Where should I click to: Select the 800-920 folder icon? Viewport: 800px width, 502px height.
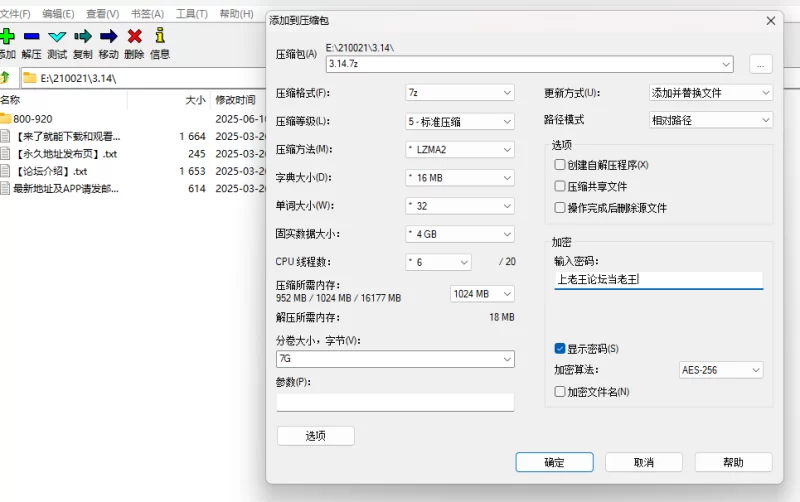[6, 118]
